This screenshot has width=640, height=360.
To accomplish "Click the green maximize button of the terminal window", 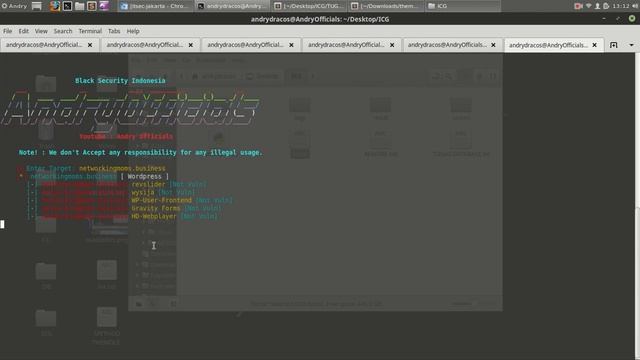I will point(632,19).
